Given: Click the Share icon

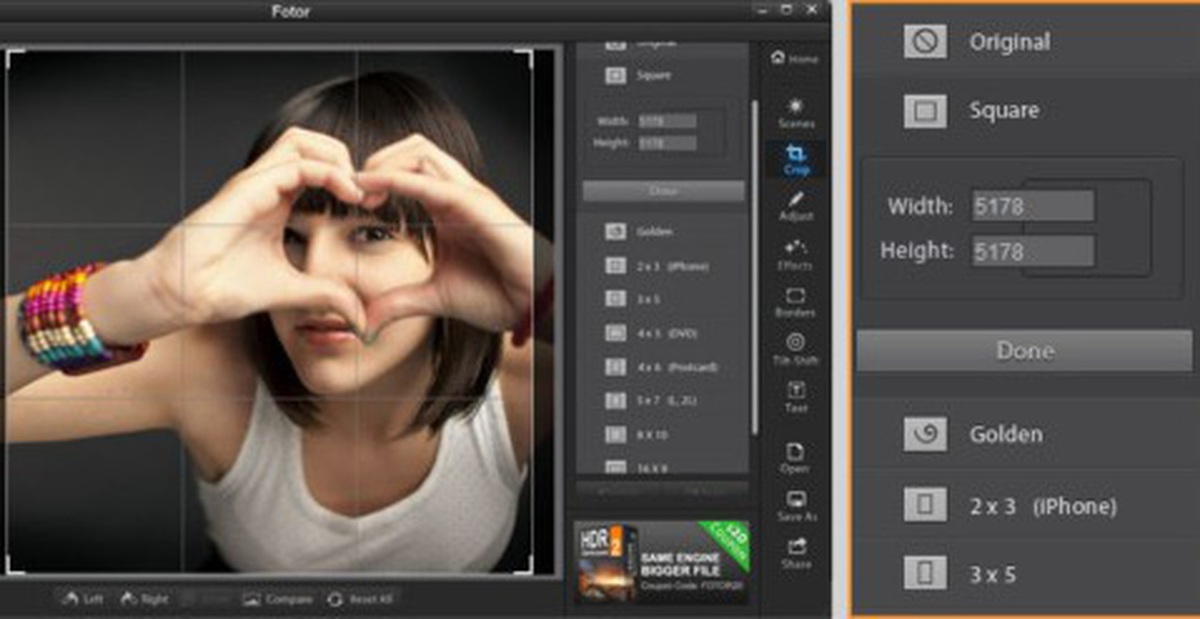Looking at the screenshot, I should click(796, 553).
